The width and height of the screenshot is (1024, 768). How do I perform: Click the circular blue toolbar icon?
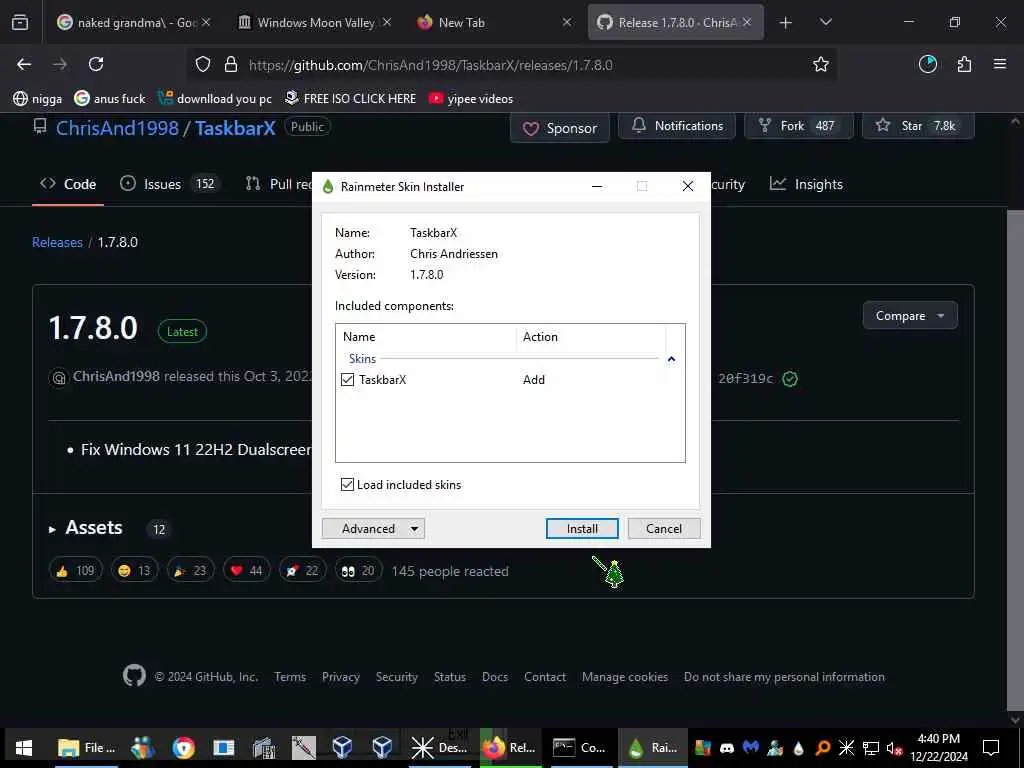(928, 64)
